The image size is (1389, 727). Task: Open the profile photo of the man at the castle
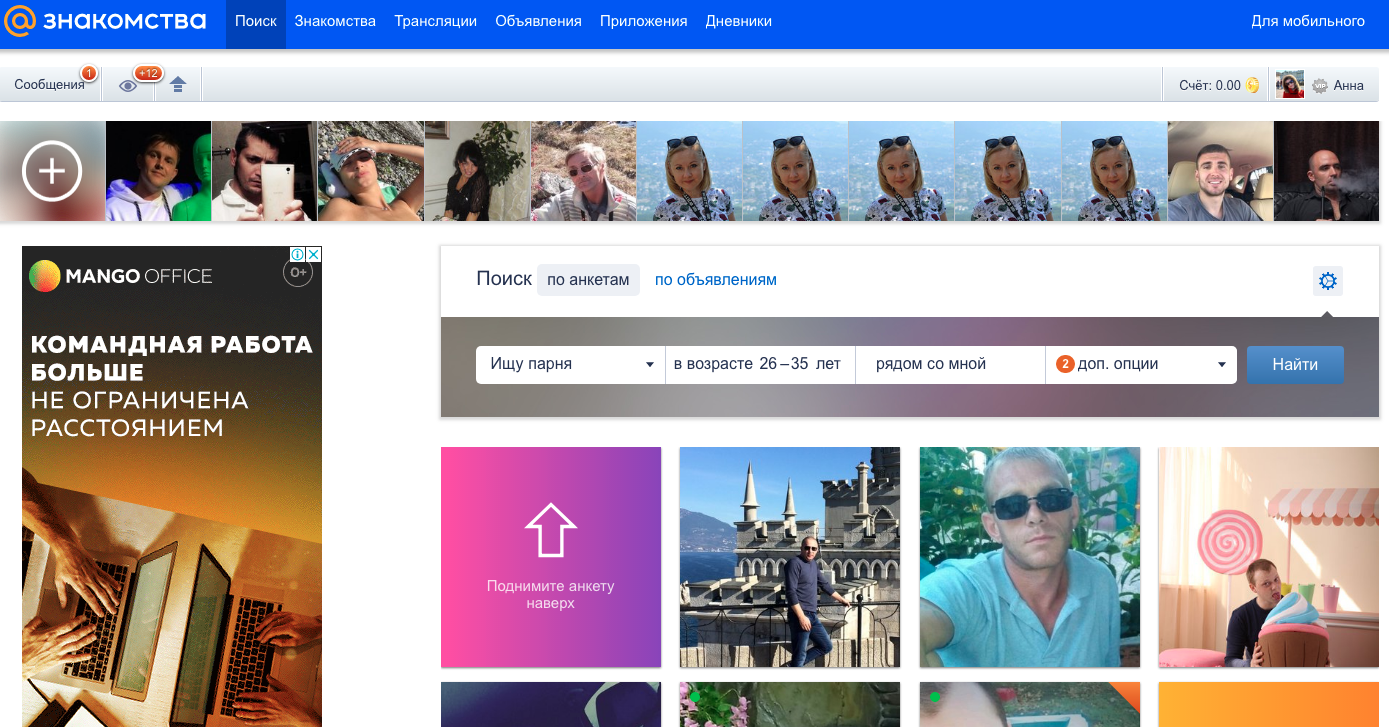[x=790, y=557]
